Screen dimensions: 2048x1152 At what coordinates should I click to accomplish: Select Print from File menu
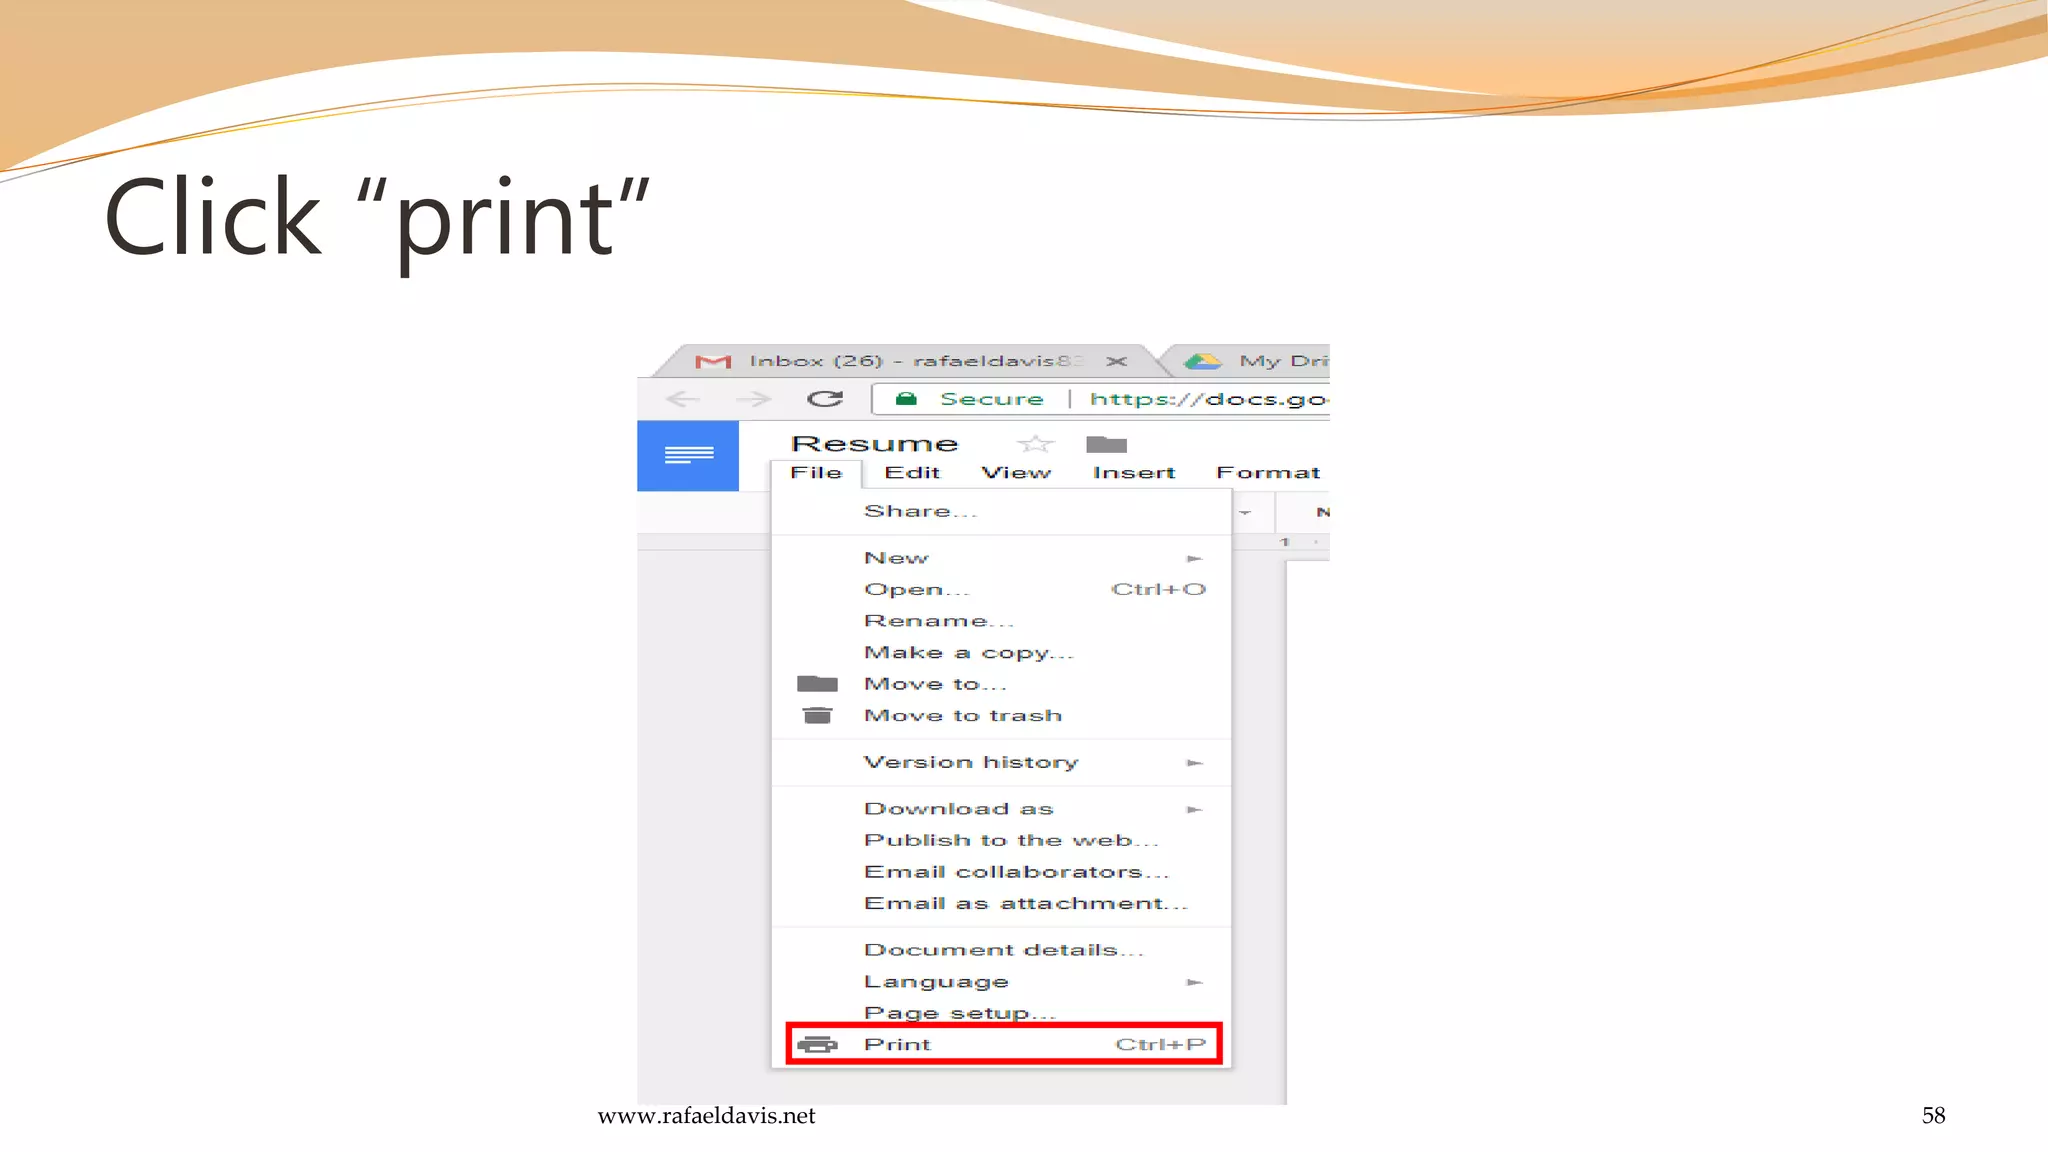[898, 1044]
